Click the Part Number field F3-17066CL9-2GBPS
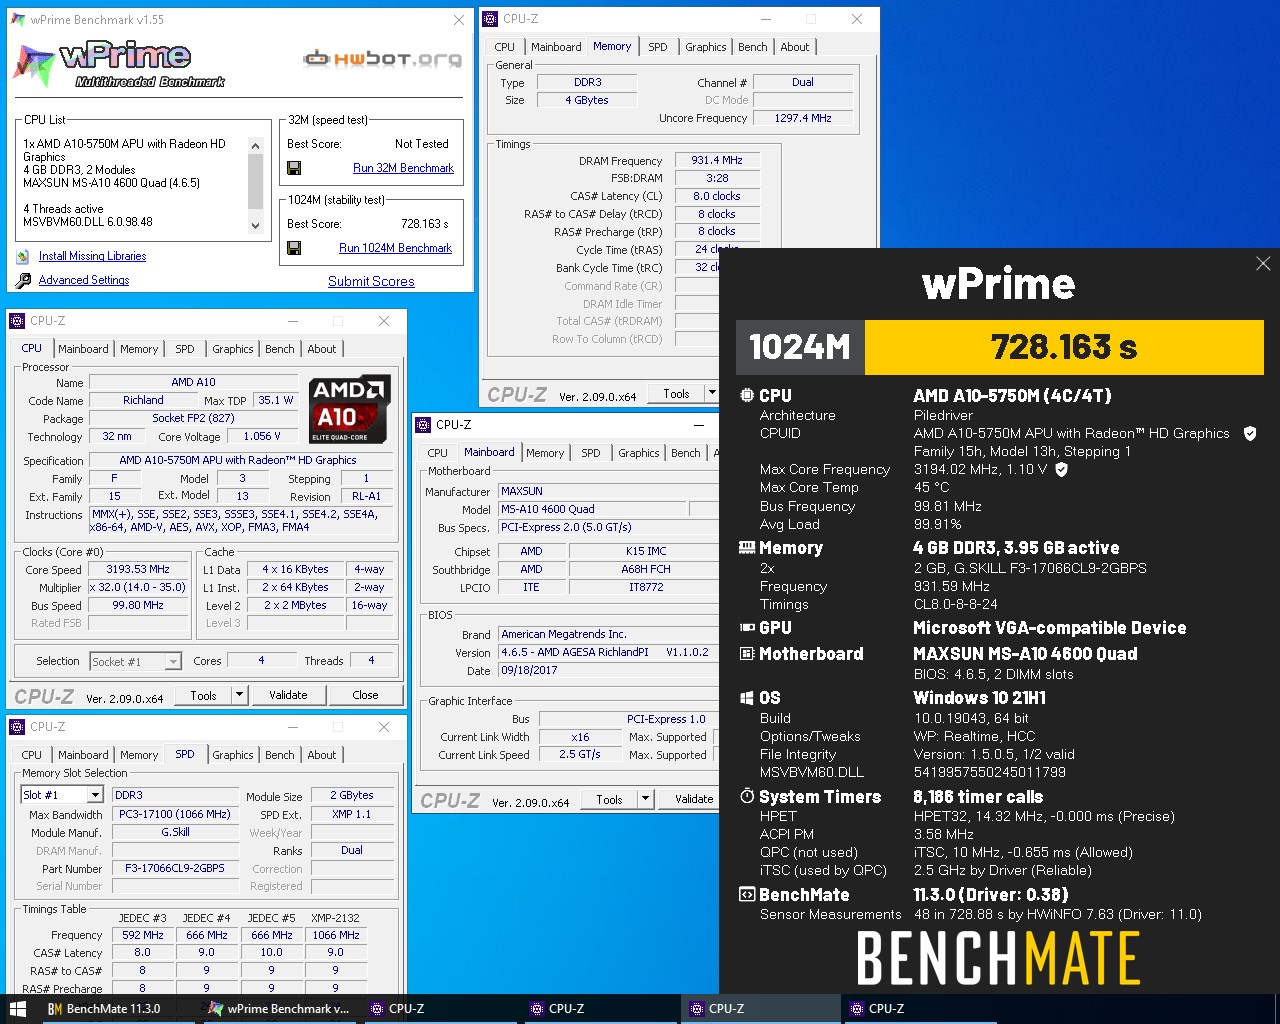Screen dimensions: 1280x1024 click(x=174, y=868)
